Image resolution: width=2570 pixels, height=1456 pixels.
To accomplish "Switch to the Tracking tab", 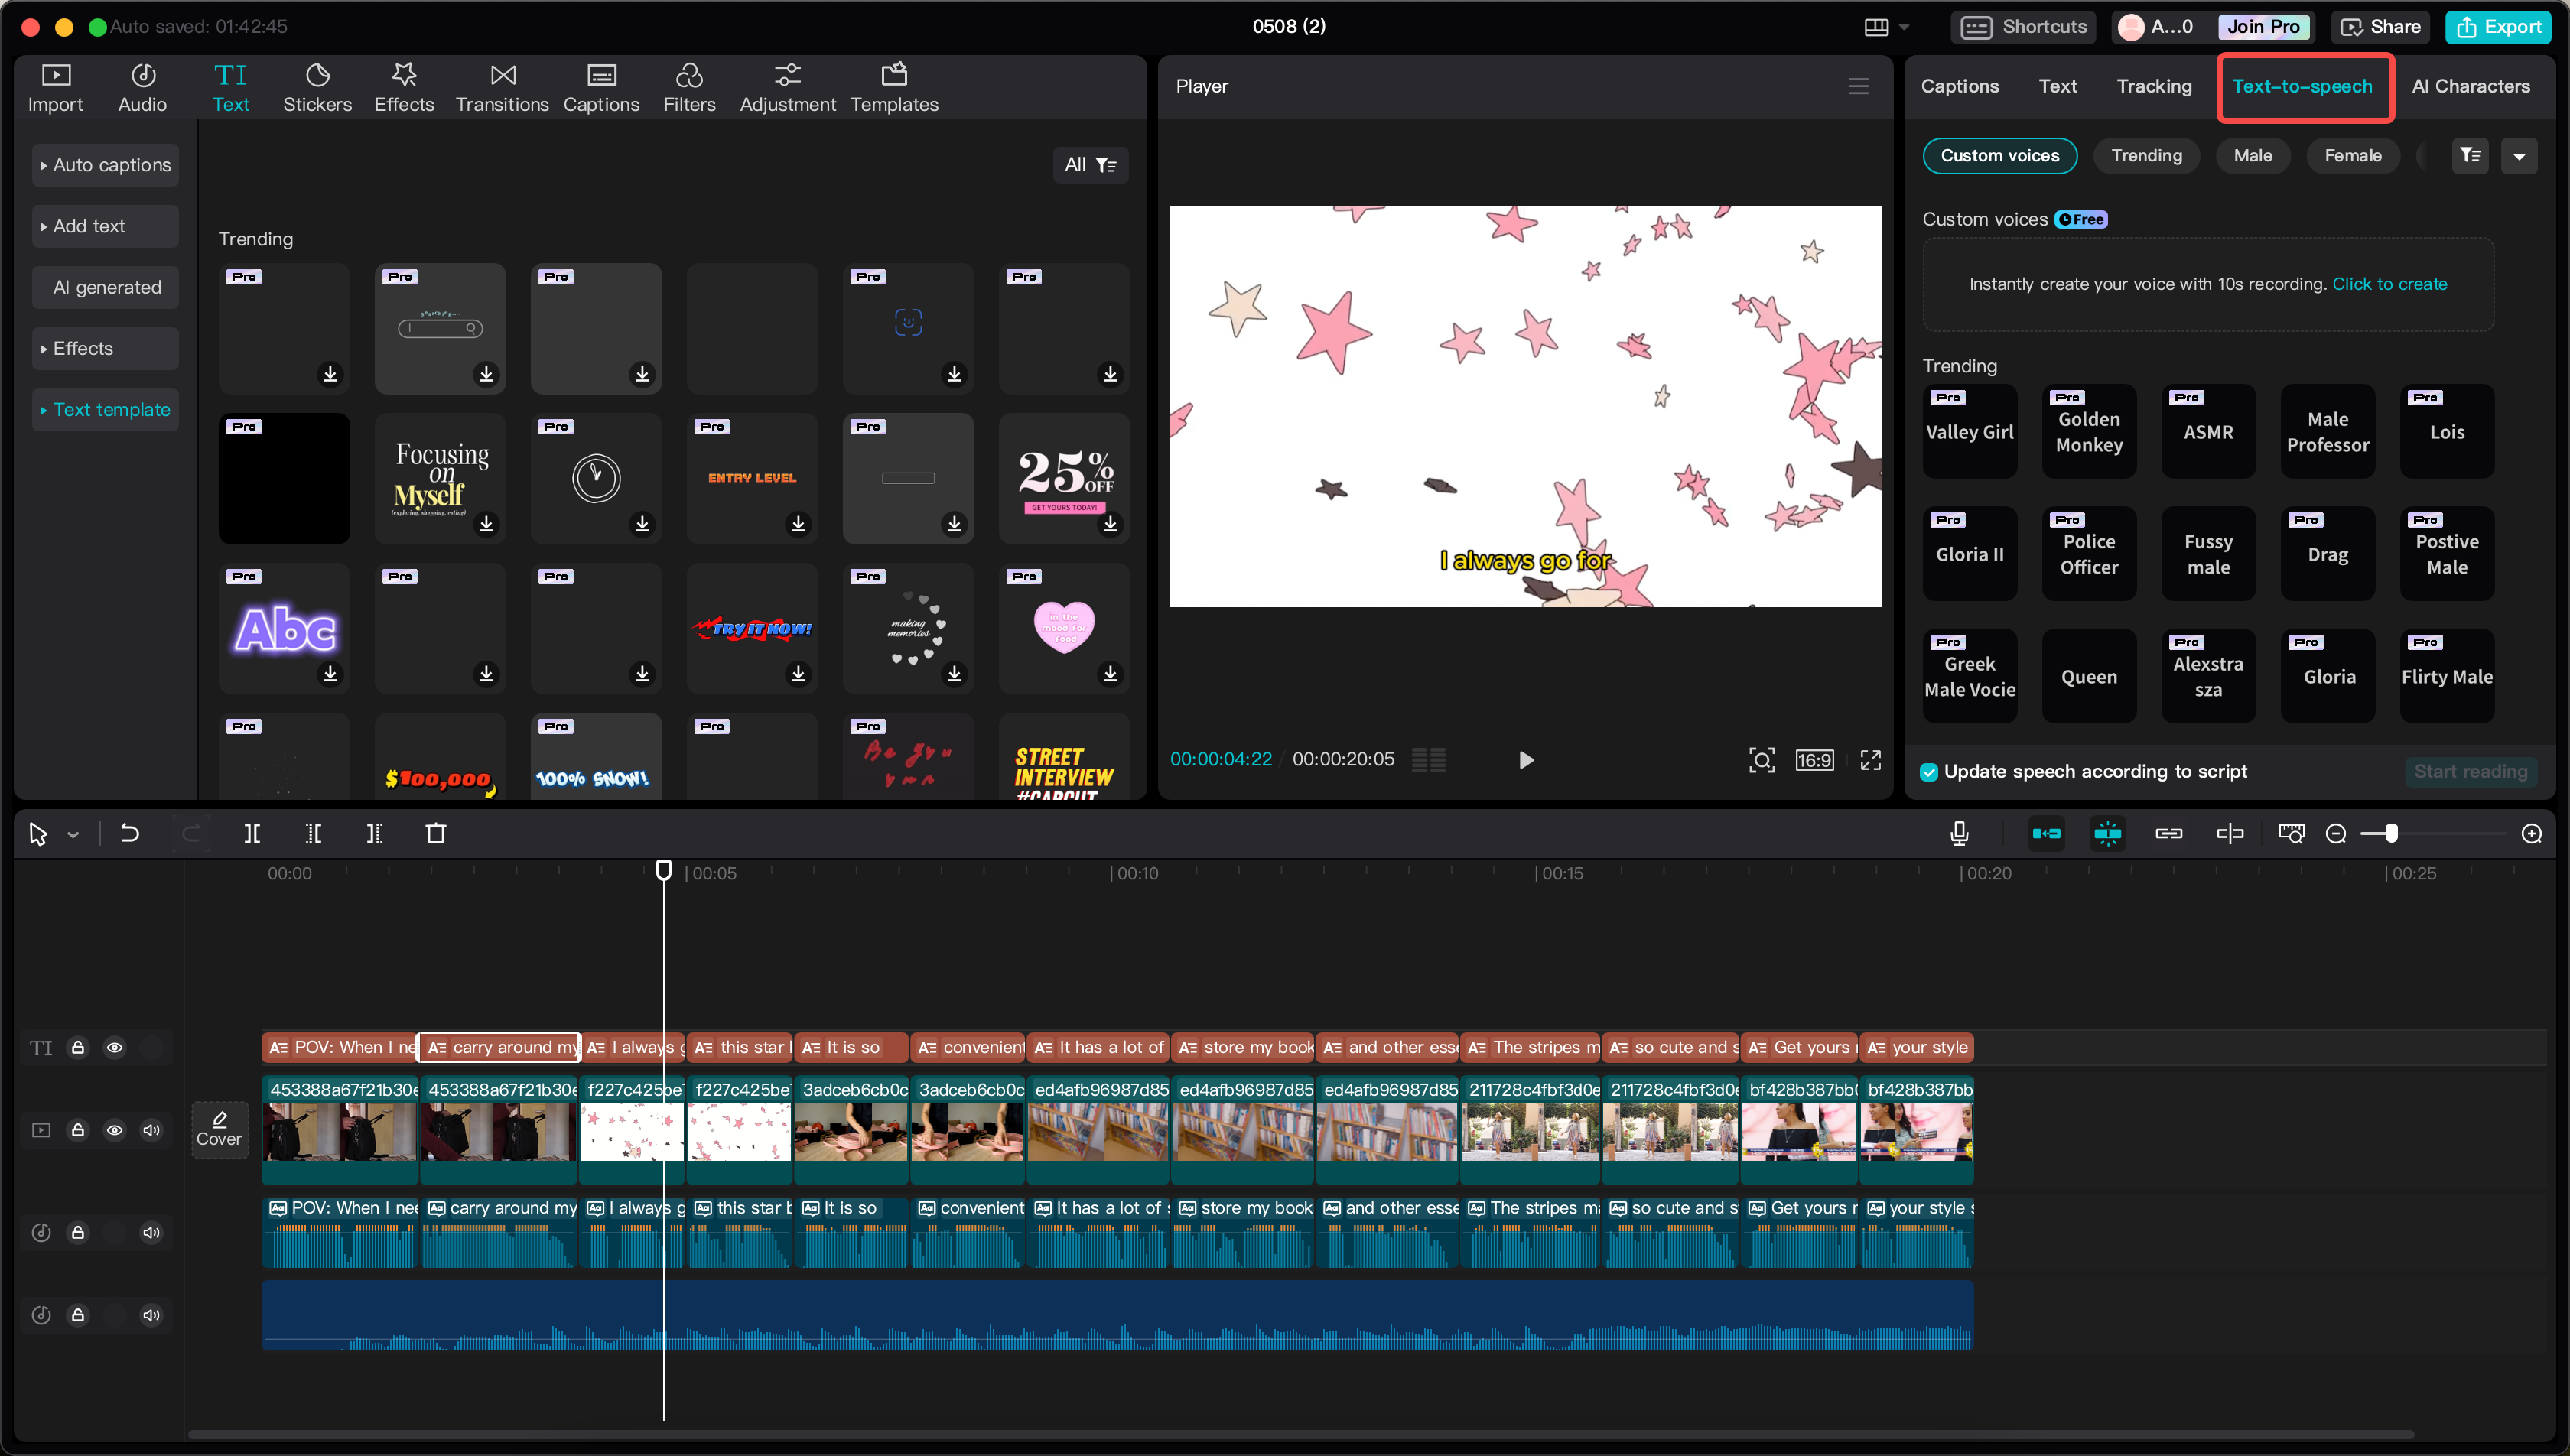I will click(2154, 86).
